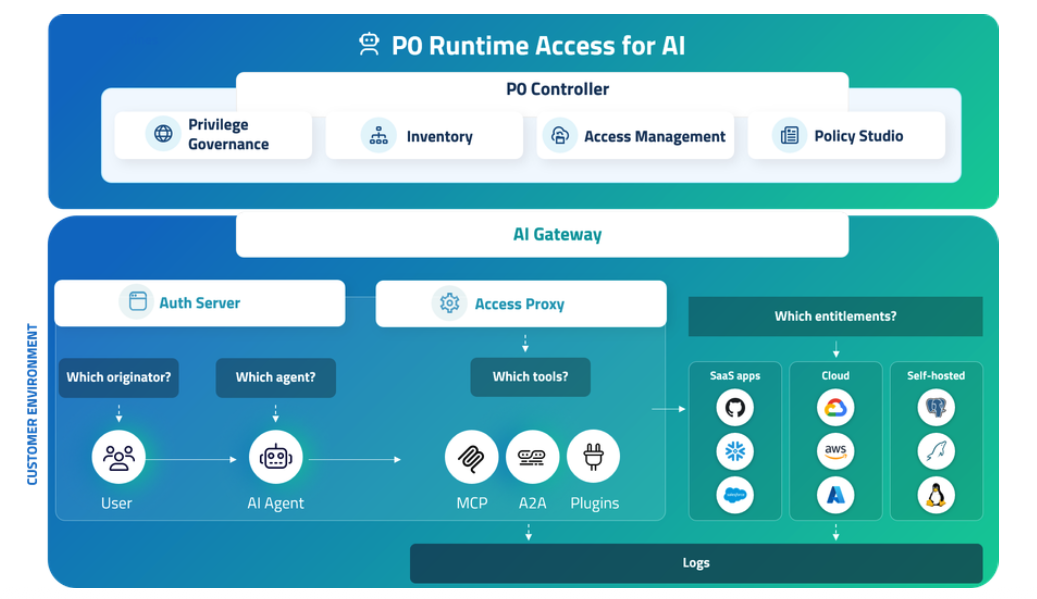Screen dimensions: 1037x599
Task: Click the Linux penguin icon
Action: pos(936,495)
